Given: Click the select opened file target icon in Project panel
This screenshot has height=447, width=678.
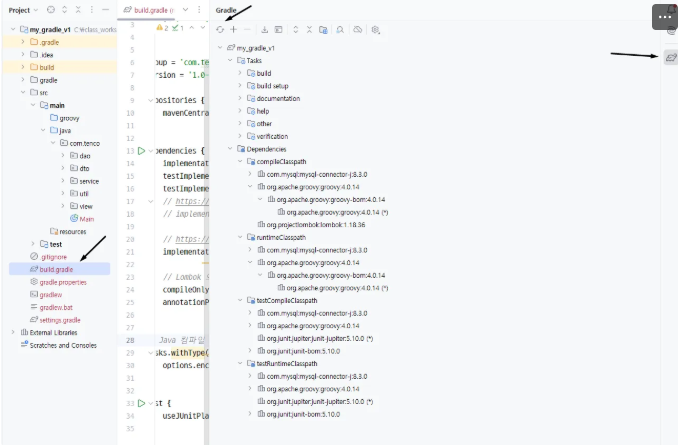Looking at the screenshot, I should [x=51, y=10].
